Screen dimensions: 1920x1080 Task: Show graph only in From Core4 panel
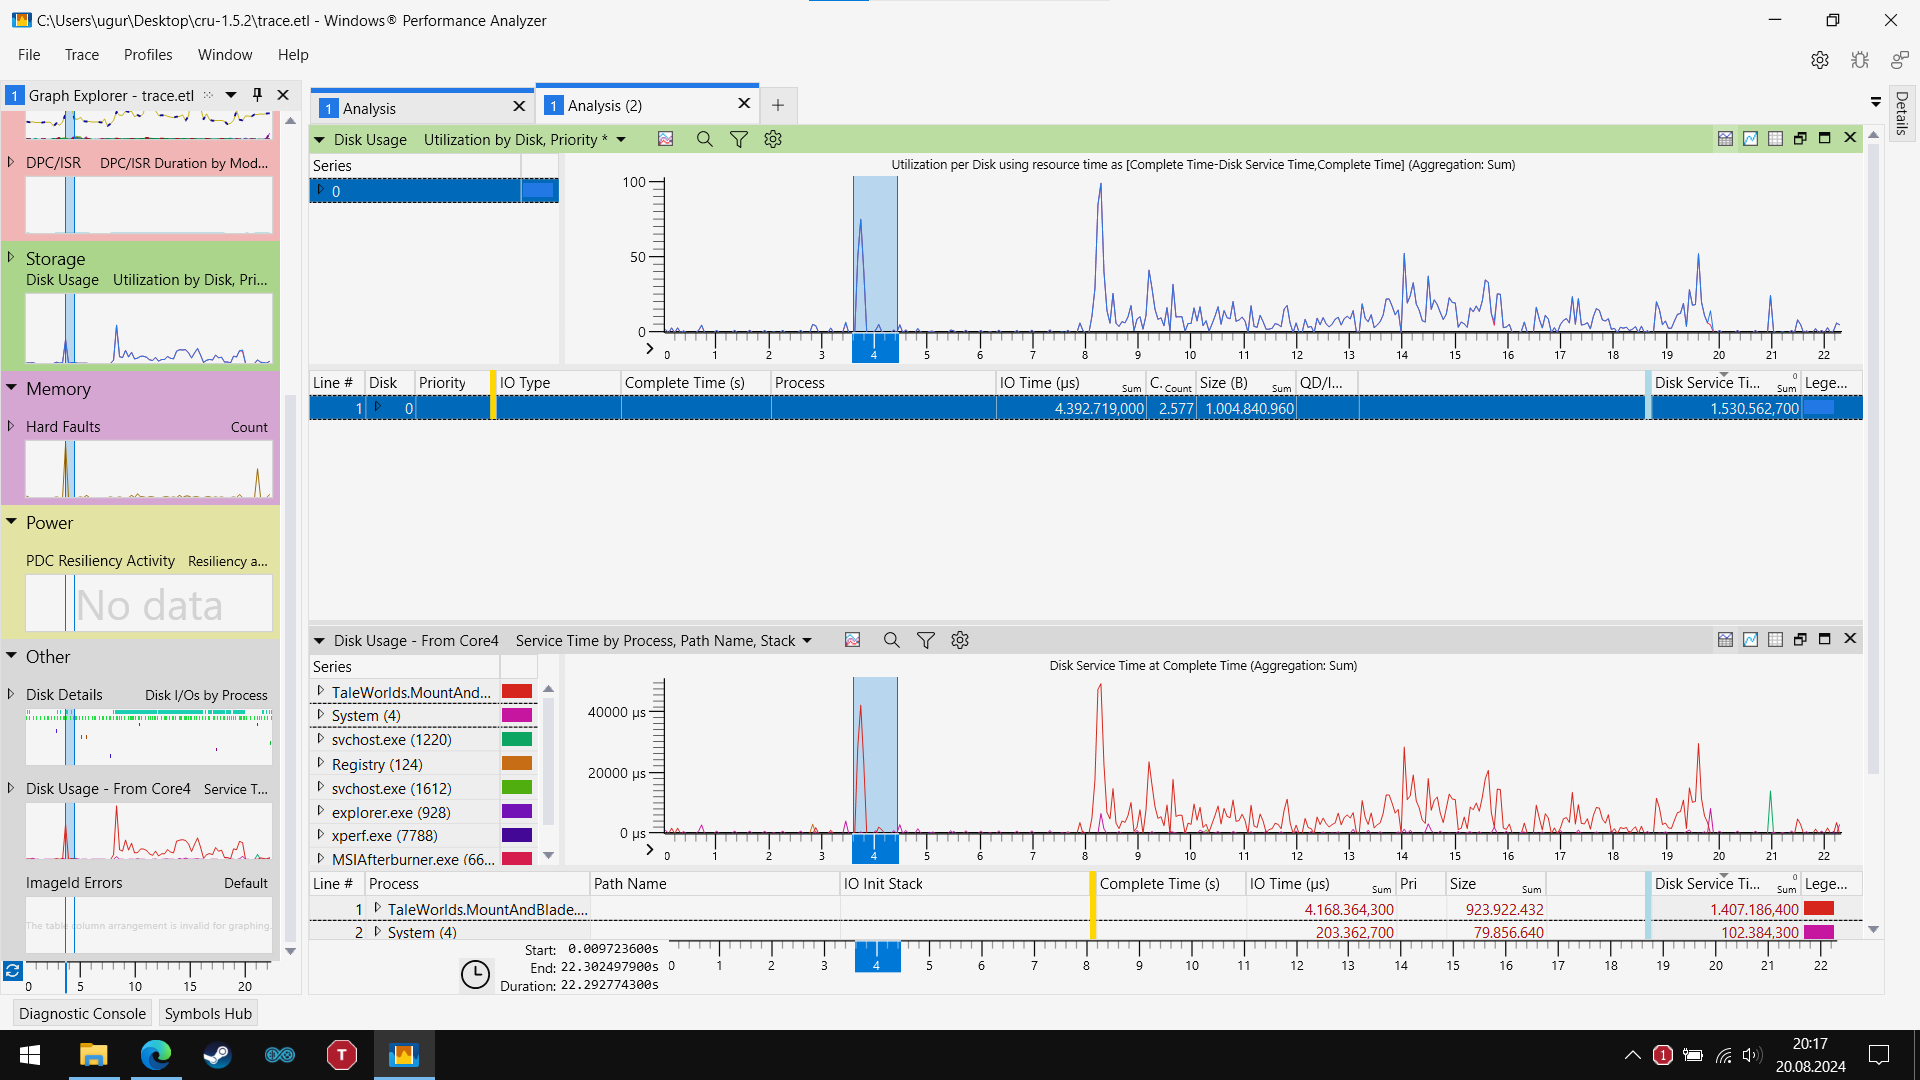(x=1750, y=640)
